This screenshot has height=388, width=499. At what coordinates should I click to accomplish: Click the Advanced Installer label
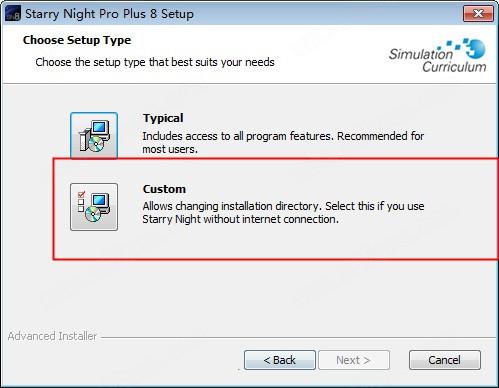(x=52, y=336)
